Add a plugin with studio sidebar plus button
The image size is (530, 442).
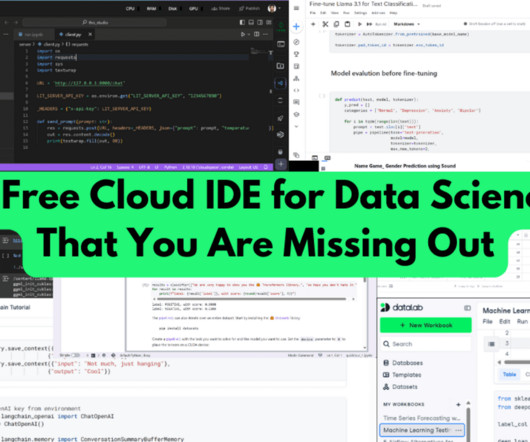[x=281, y=164]
